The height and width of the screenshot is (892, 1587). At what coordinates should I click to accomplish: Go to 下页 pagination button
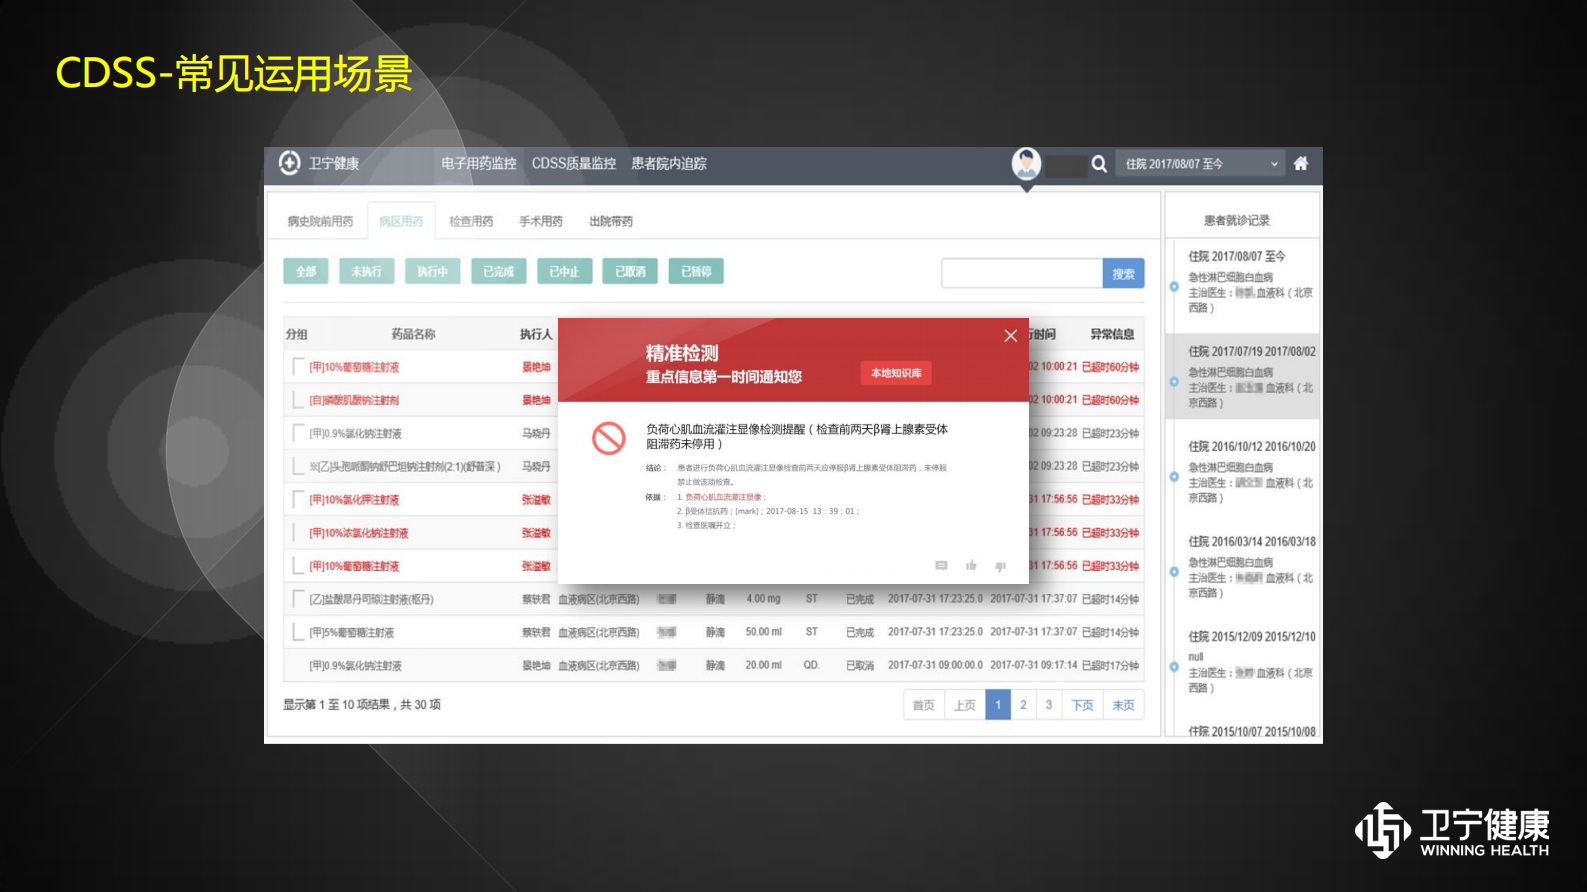coord(1082,705)
